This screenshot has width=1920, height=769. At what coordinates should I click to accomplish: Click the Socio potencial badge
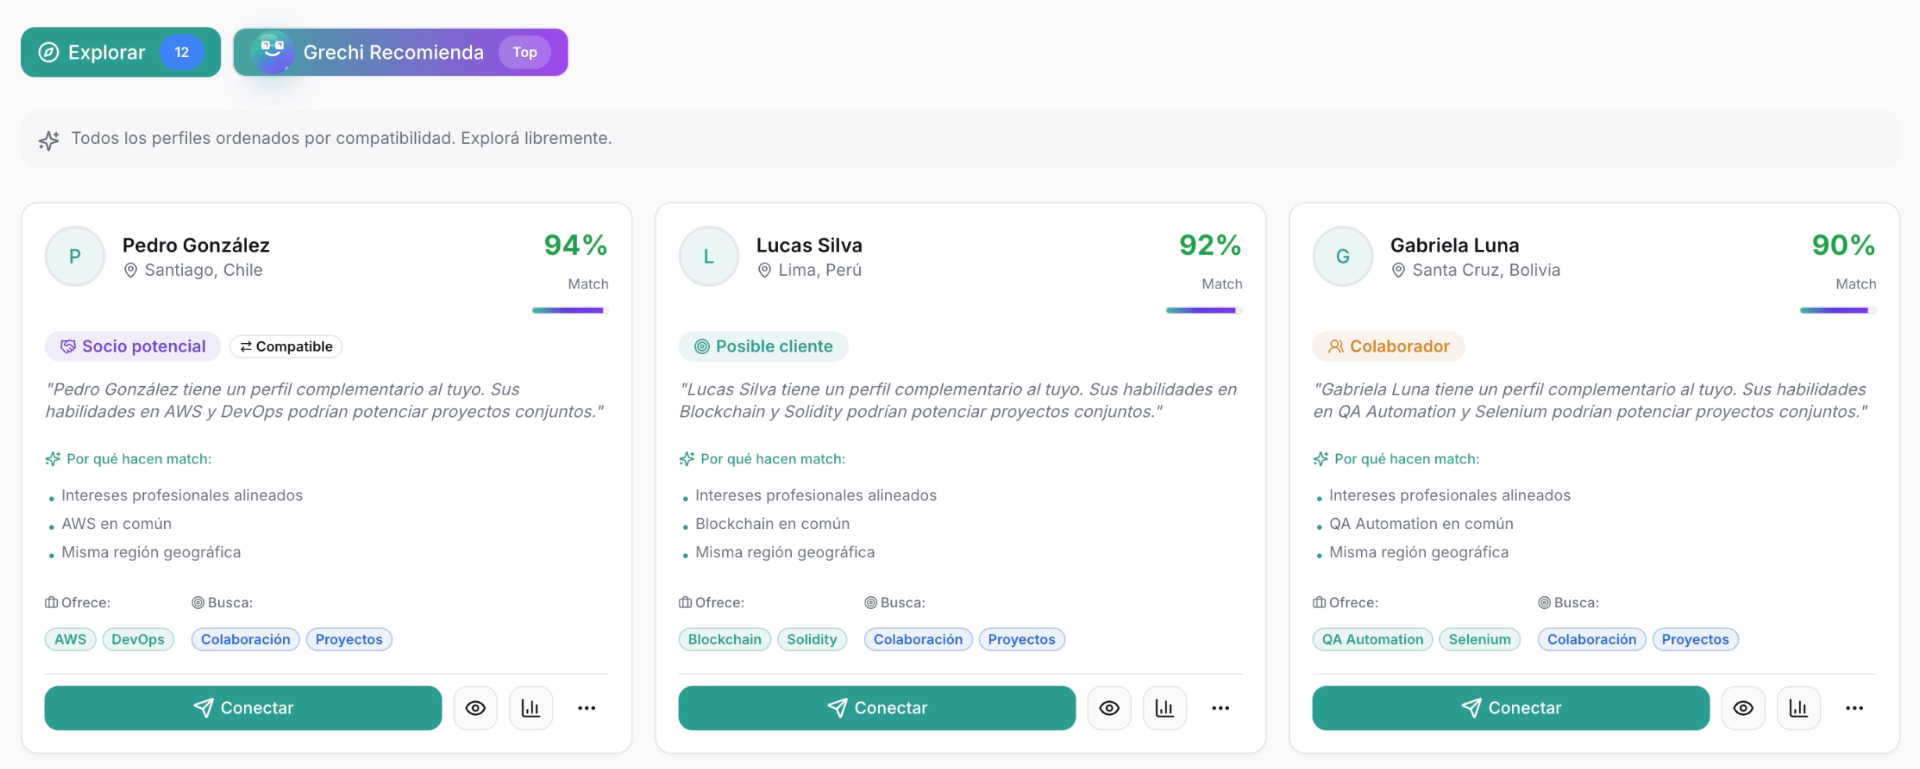(133, 346)
